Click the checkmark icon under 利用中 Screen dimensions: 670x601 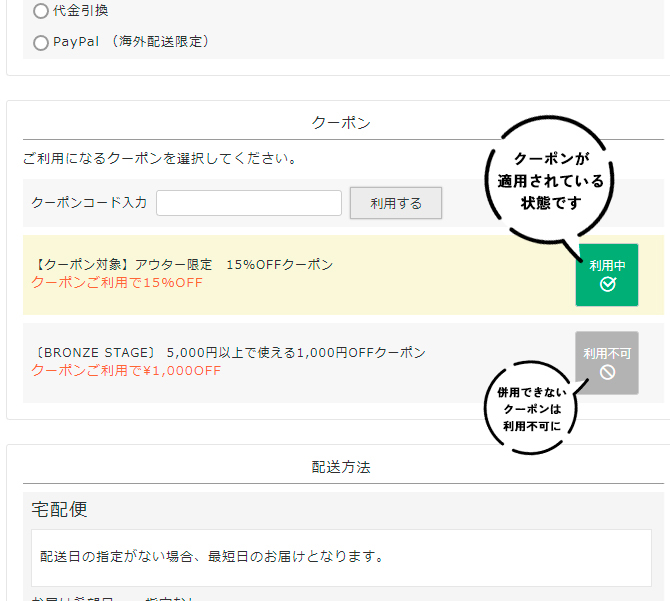click(x=607, y=285)
